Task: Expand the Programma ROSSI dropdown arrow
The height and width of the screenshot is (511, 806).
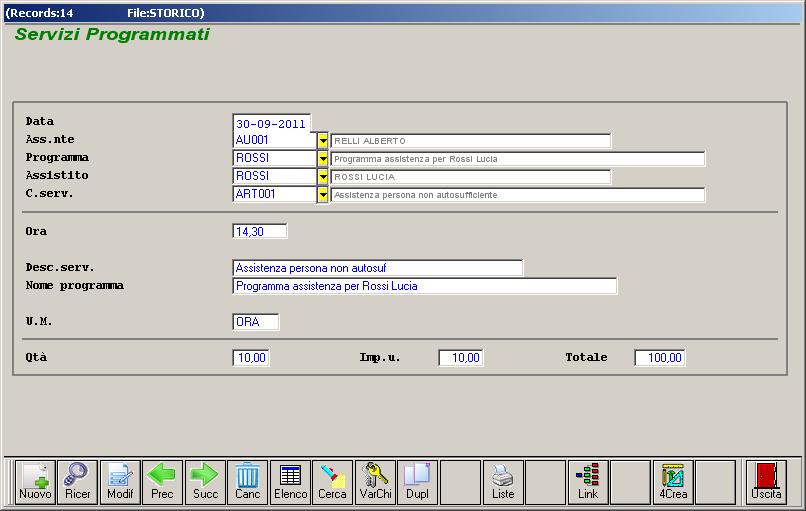Action: click(323, 158)
